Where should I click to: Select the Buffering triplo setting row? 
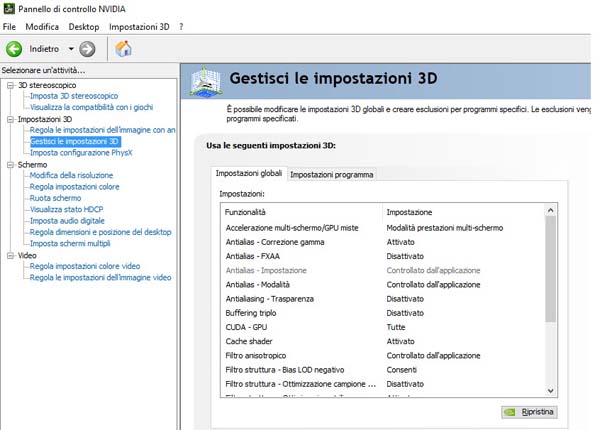[x=383, y=313]
